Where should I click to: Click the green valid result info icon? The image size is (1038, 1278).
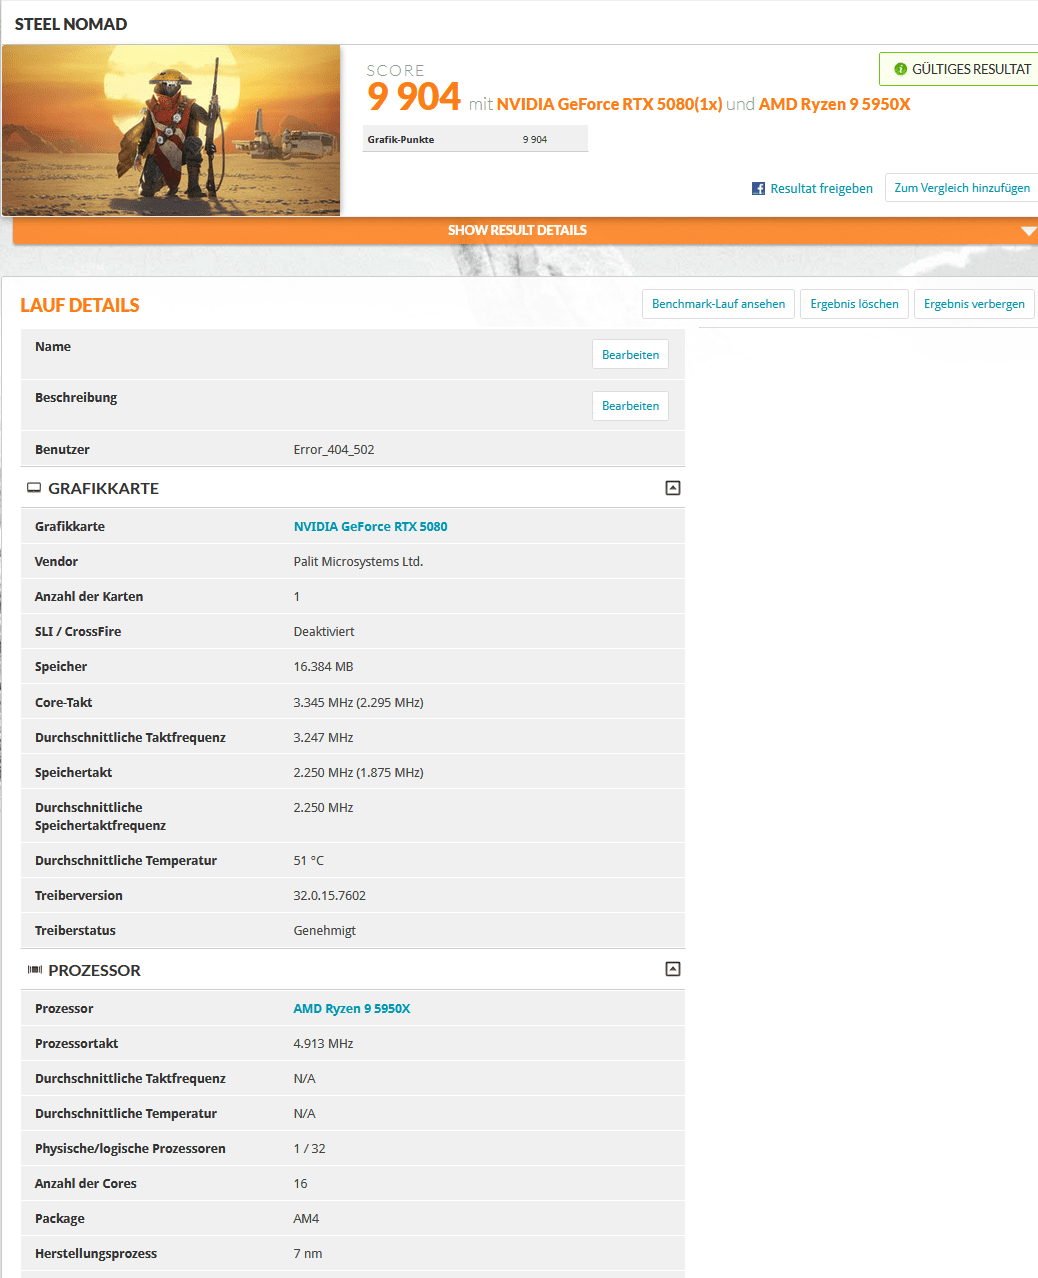point(900,69)
